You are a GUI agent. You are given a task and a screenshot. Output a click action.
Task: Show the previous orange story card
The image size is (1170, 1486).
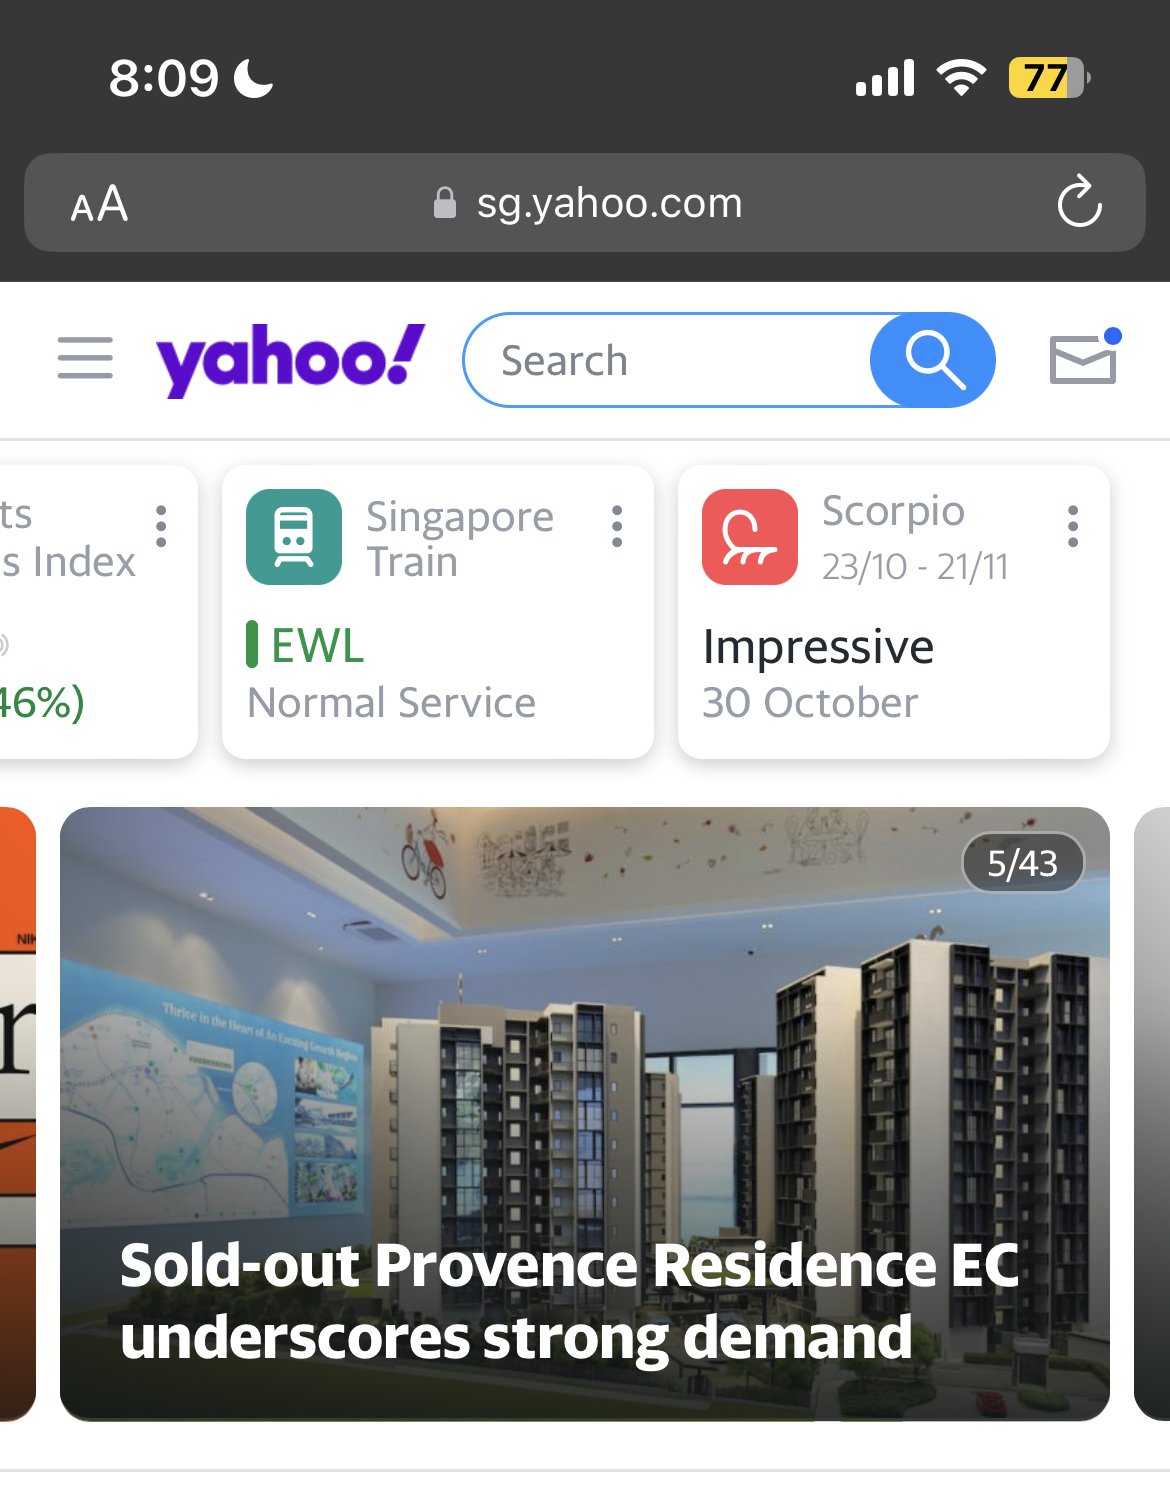[x=17, y=1112]
